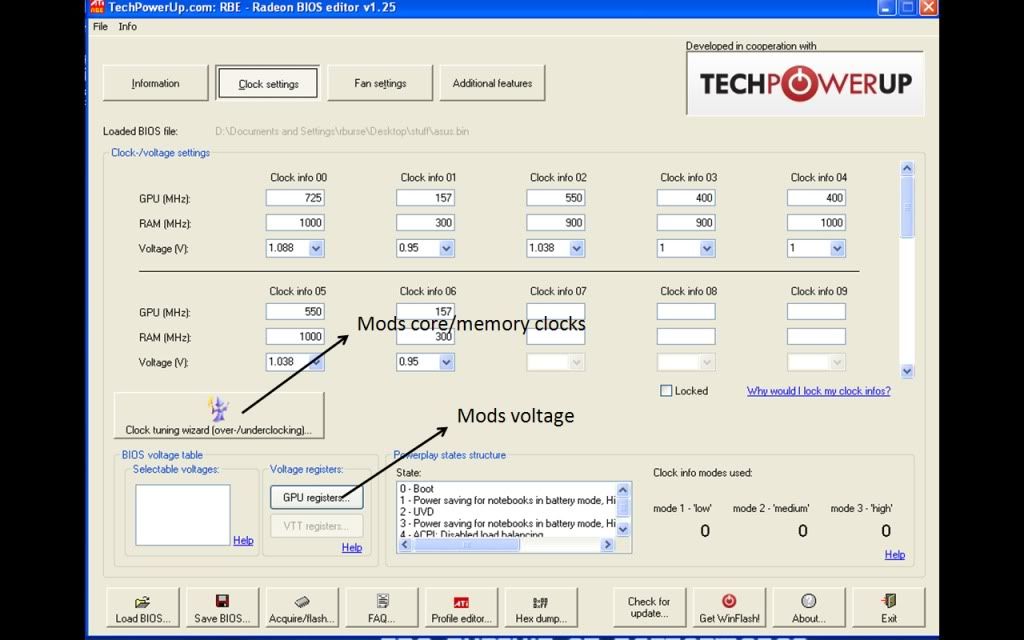Open 'Why would I lock my clock infos?' link
The width and height of the screenshot is (1024, 640).
(818, 391)
